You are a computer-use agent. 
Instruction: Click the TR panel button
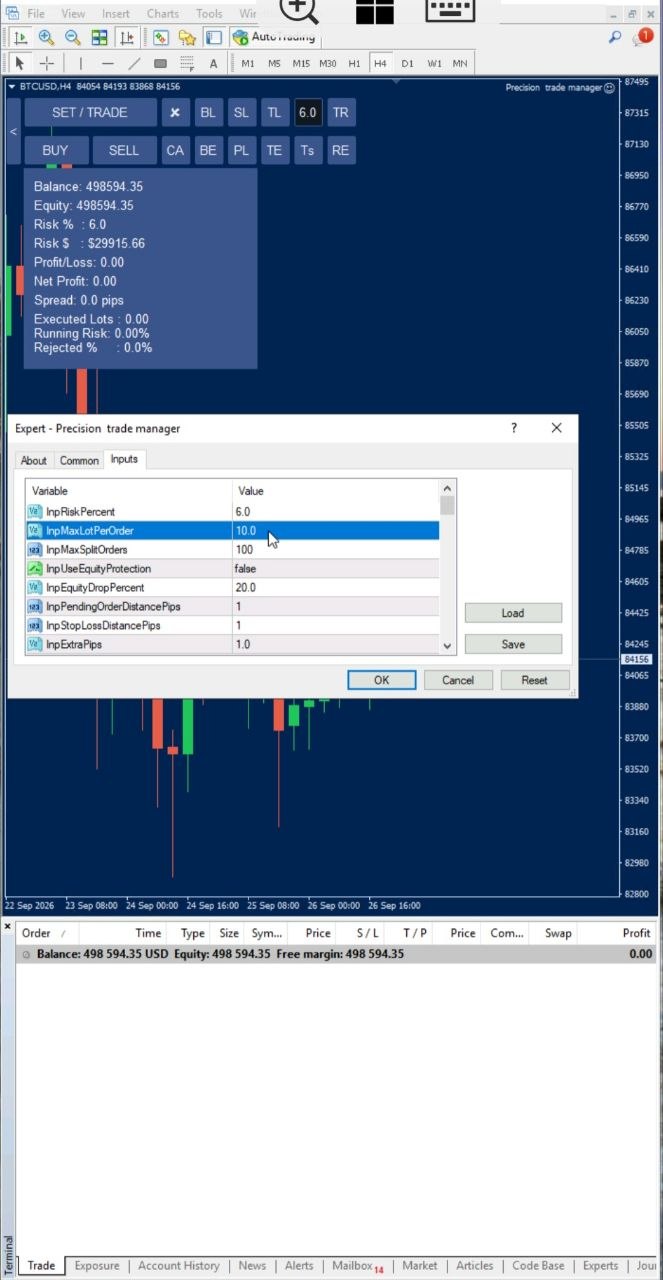[x=341, y=113]
